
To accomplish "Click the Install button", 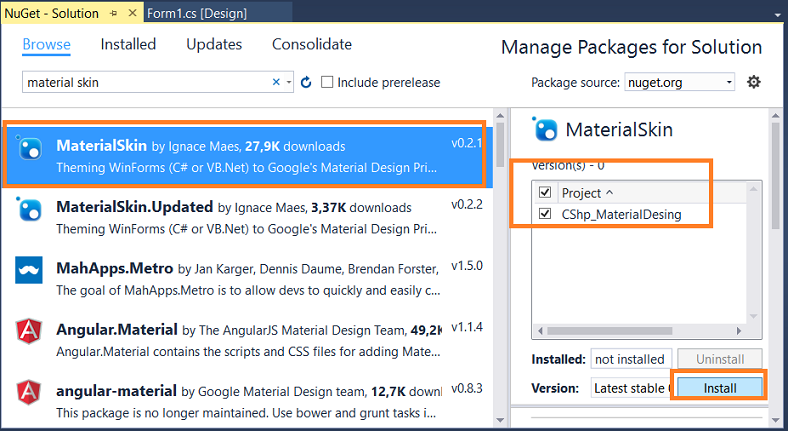I will (720, 388).
